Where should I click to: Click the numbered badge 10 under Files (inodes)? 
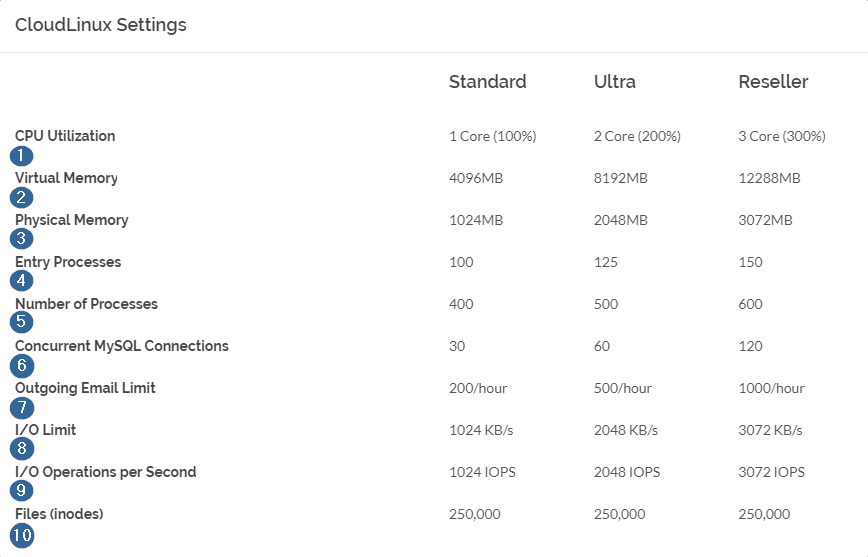point(22,535)
